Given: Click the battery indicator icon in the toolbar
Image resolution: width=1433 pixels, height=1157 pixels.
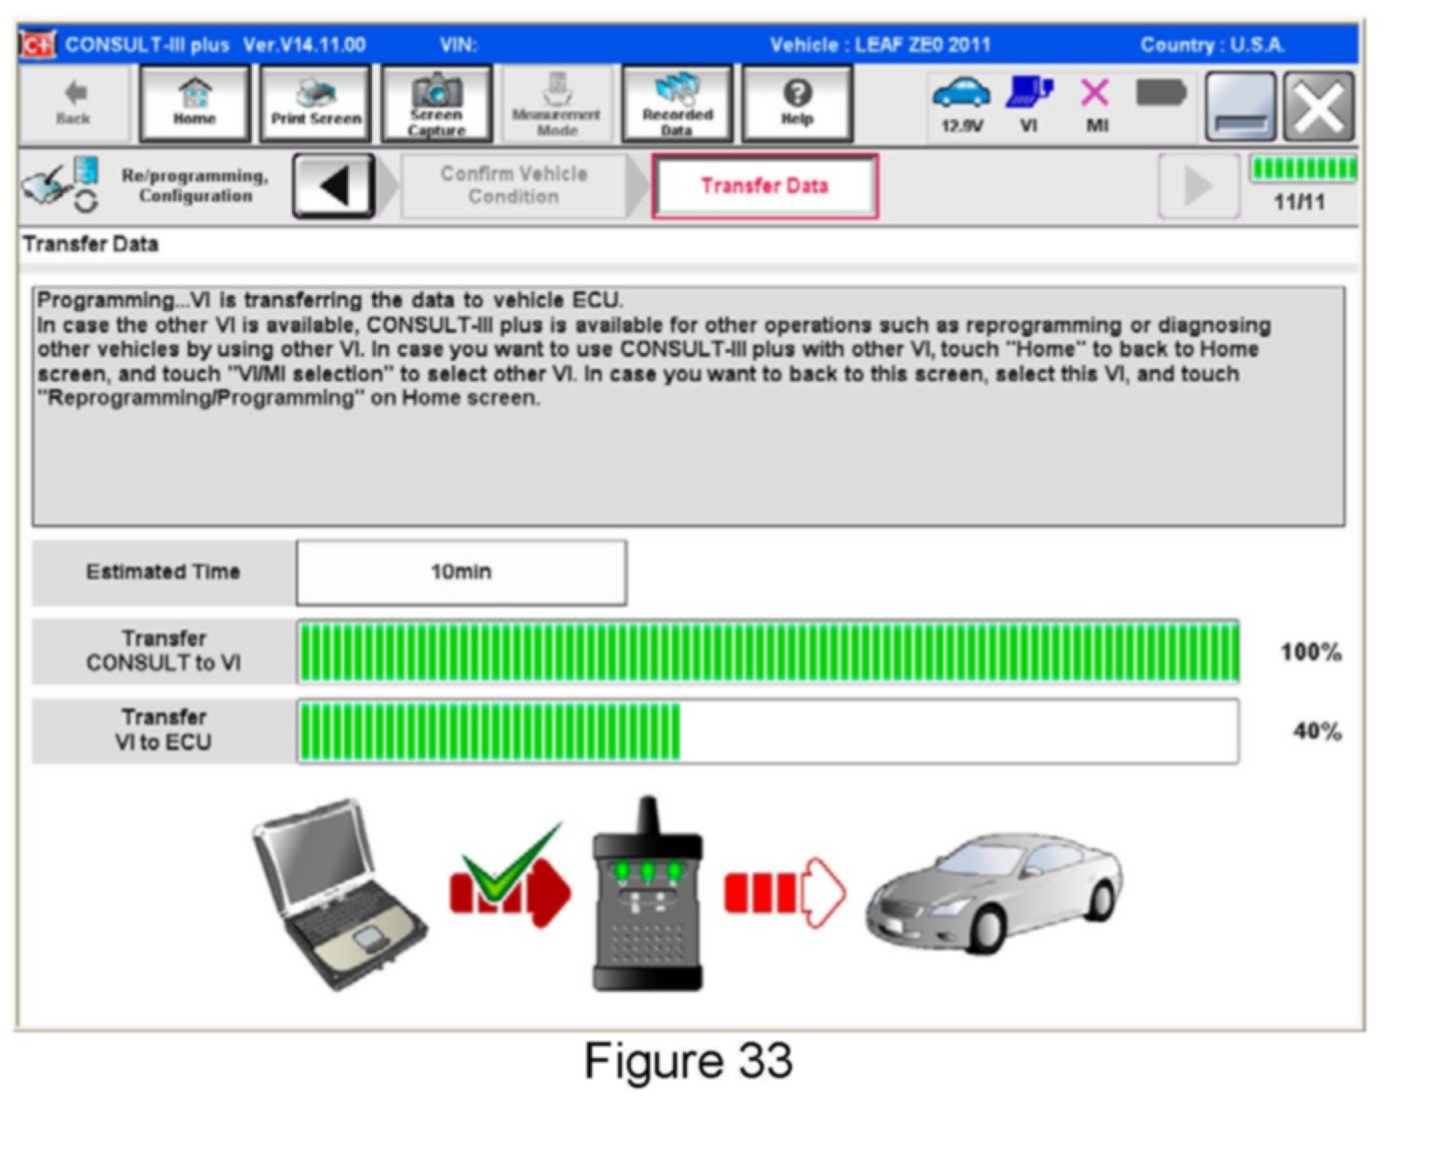Looking at the screenshot, I should tap(1160, 95).
